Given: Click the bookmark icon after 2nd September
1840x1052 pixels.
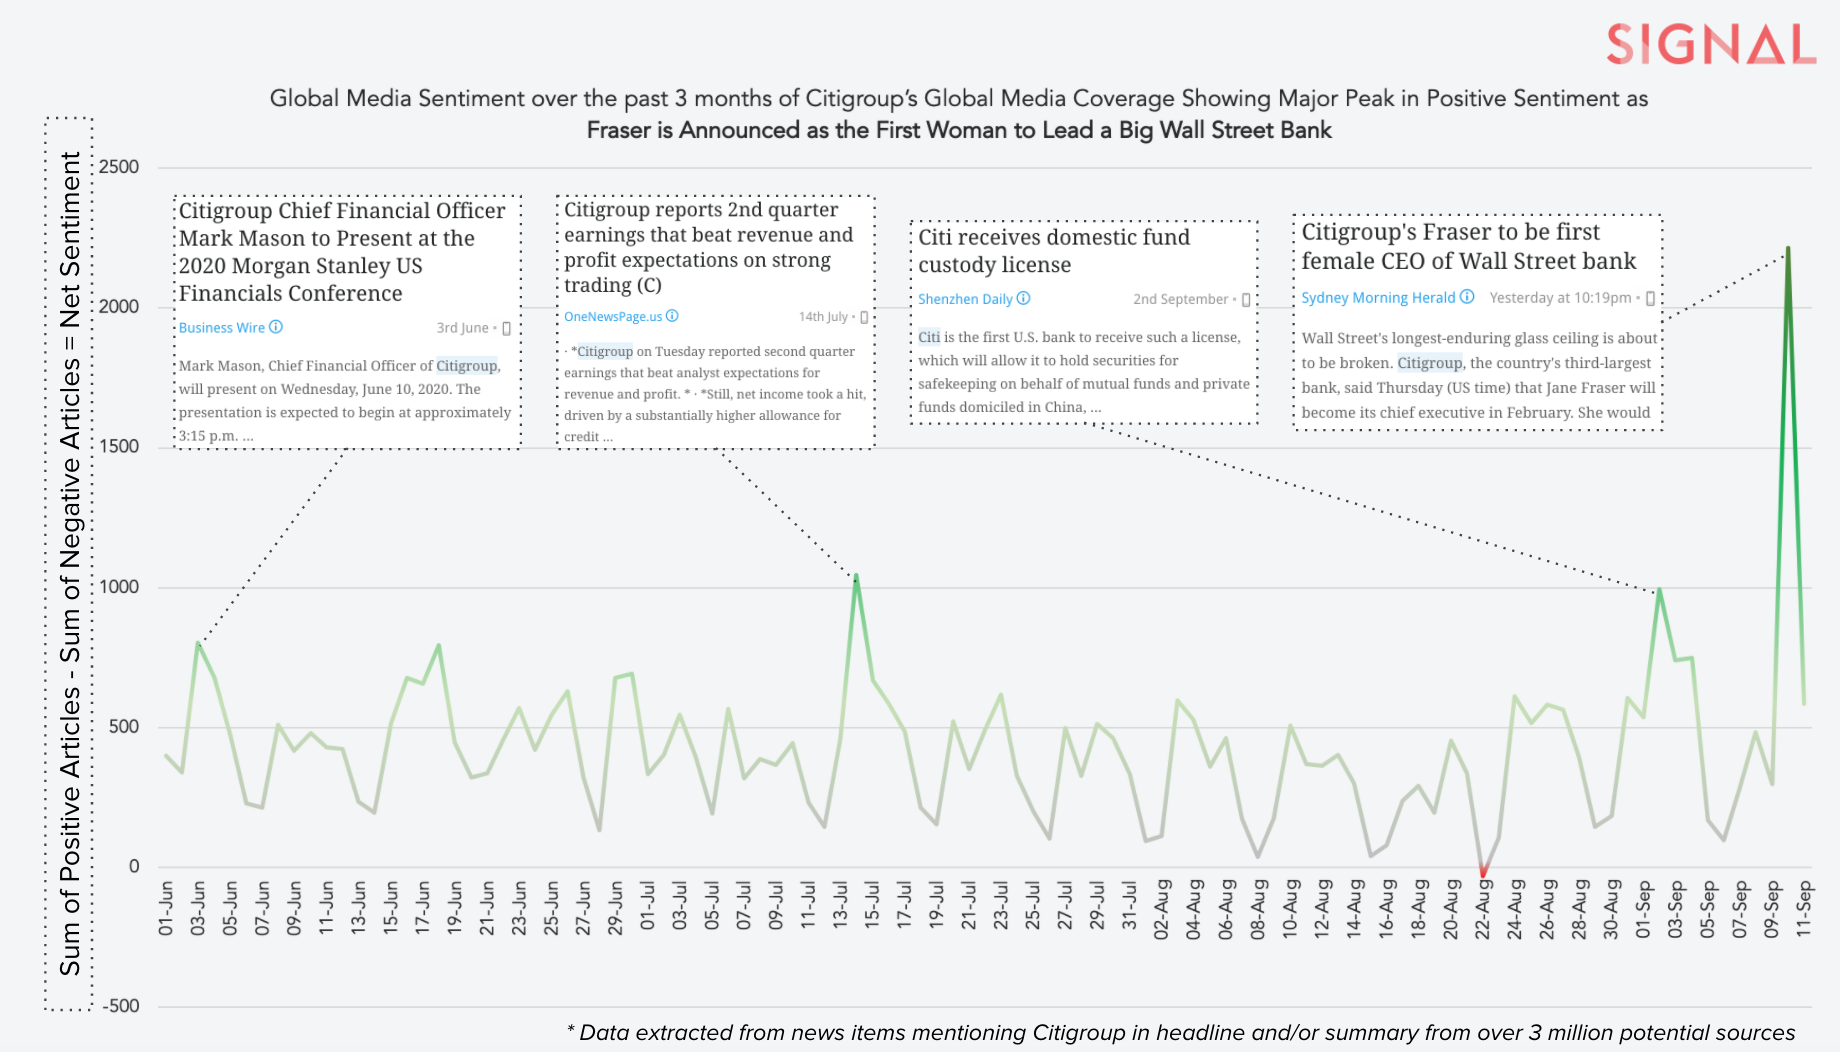Looking at the screenshot, I should (x=1246, y=300).
